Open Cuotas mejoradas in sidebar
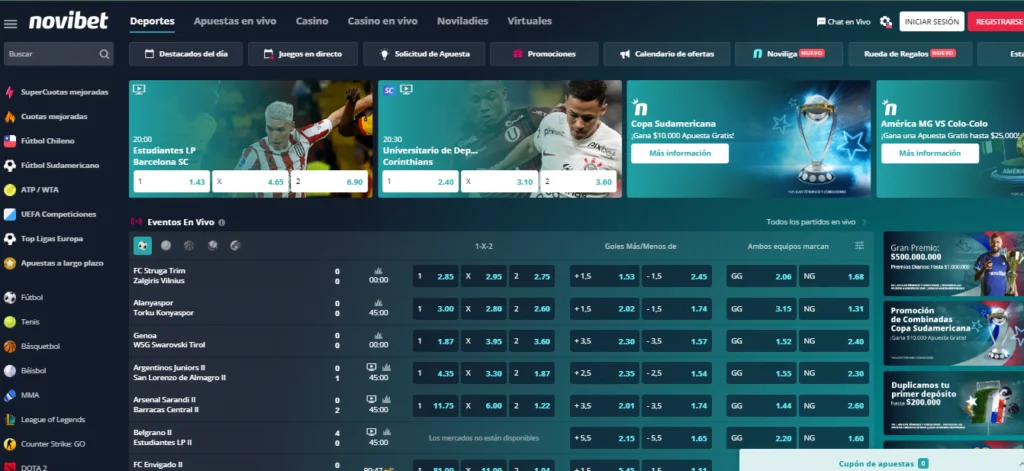 coord(46,117)
